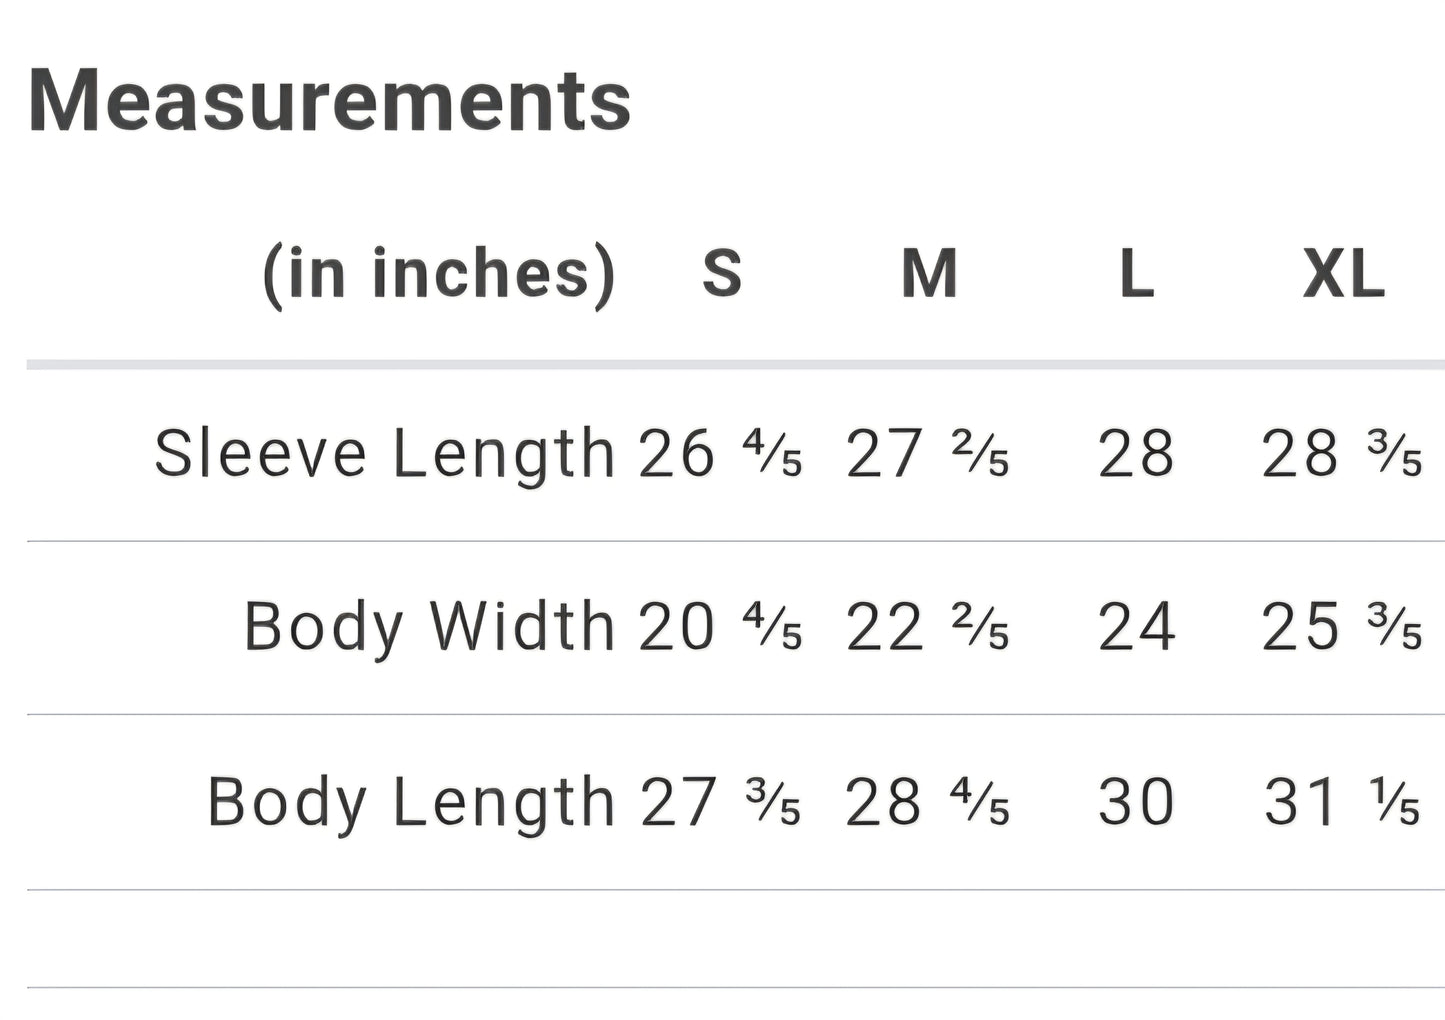Click the Body Width row label

click(429, 627)
